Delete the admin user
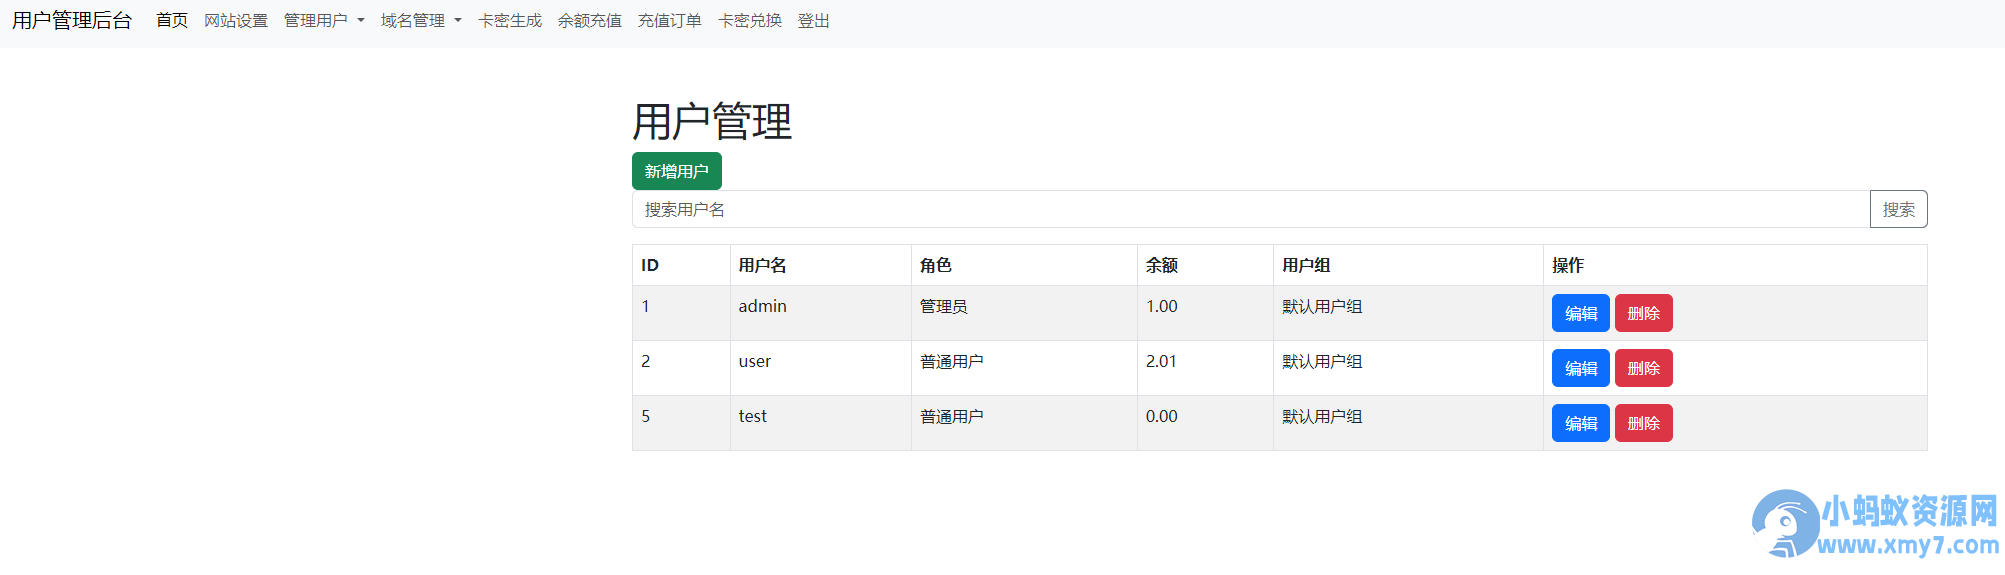This screenshot has width=2005, height=575. 1644,313
